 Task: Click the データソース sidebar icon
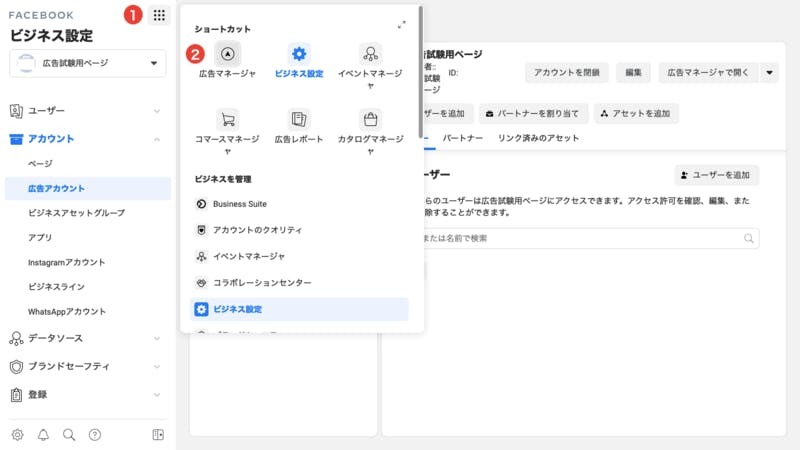point(16,338)
